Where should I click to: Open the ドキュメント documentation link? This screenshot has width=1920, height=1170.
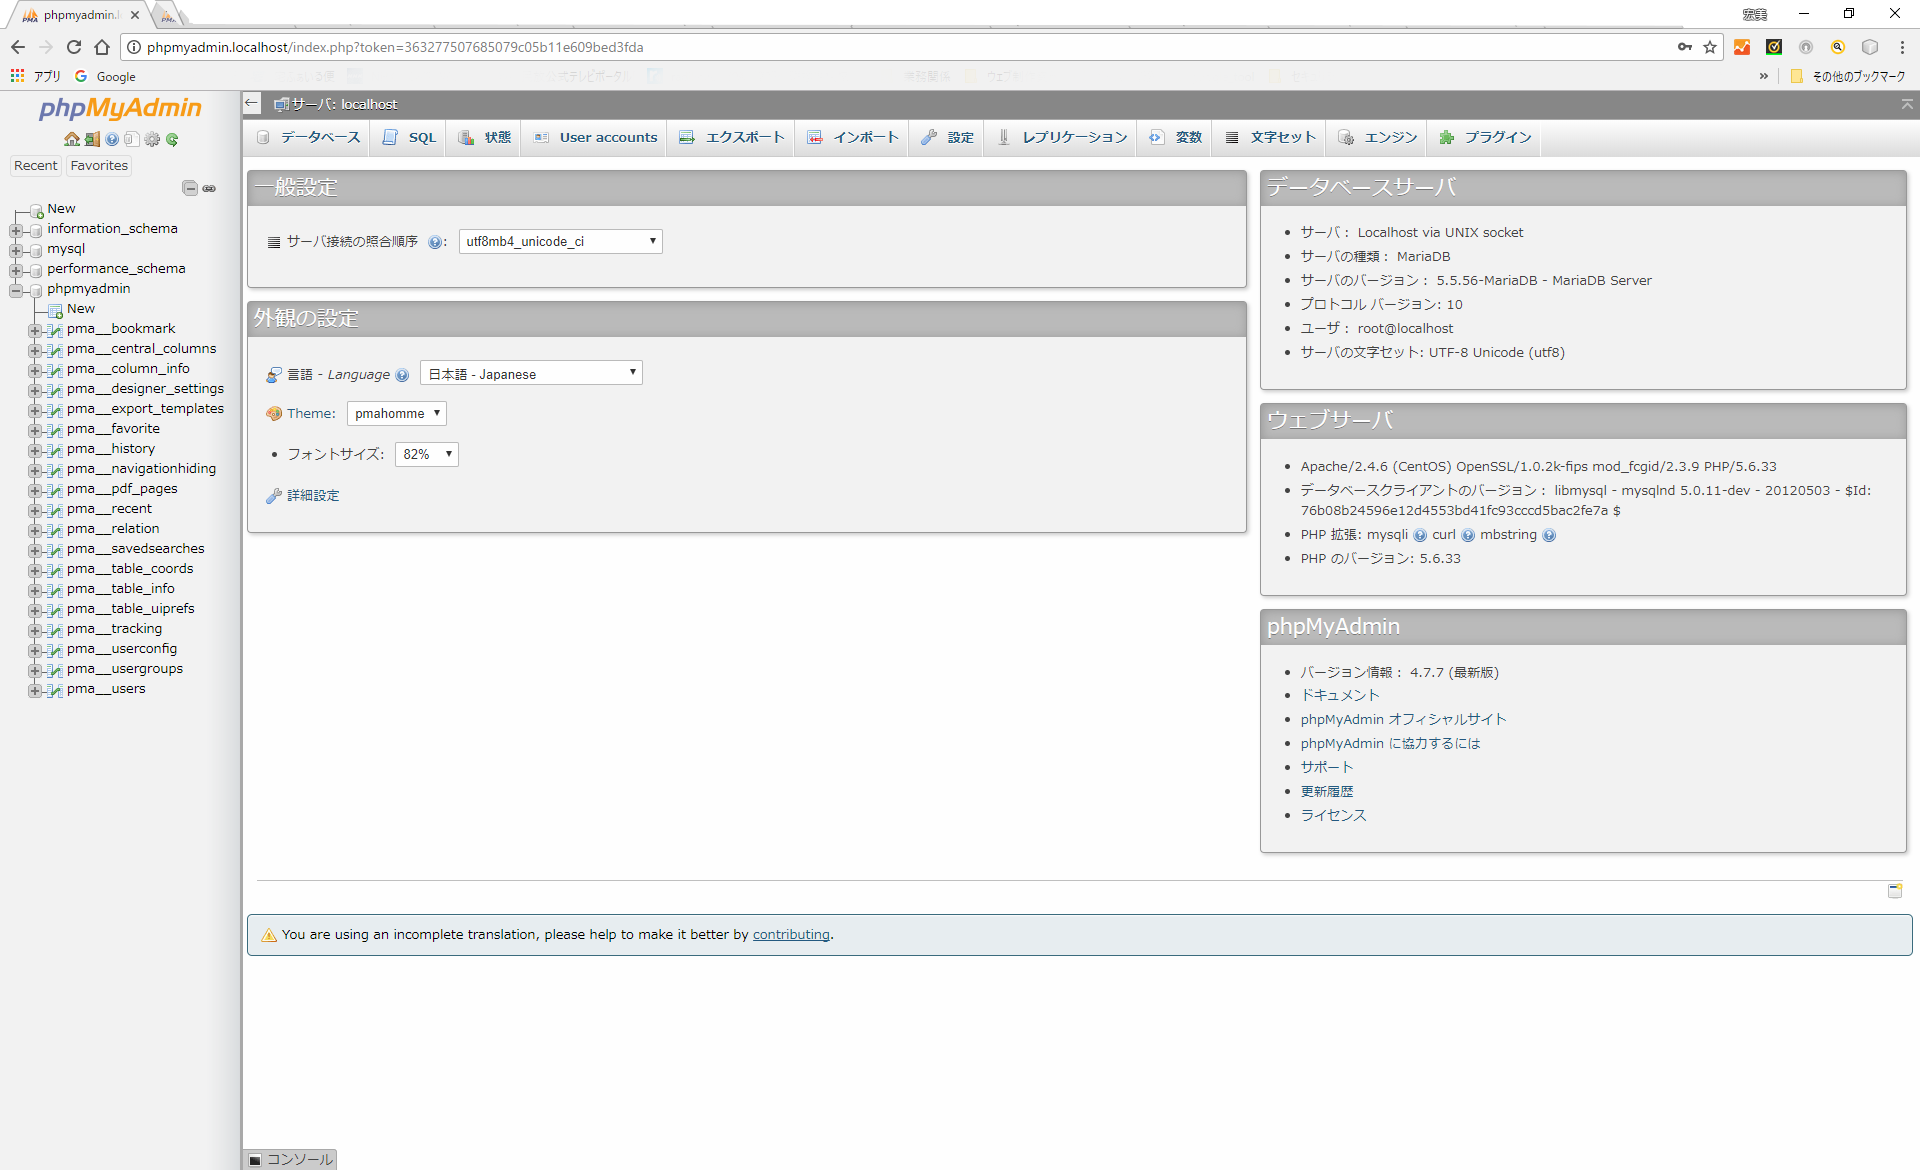coord(1340,696)
